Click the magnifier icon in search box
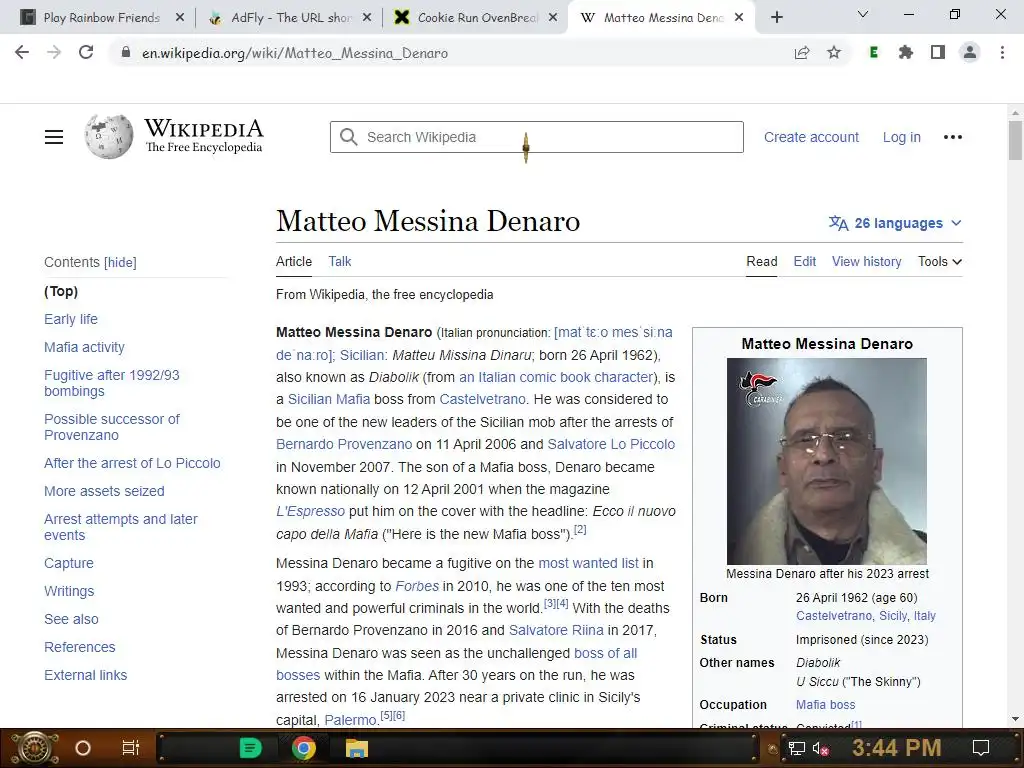This screenshot has height=768, width=1024. tap(349, 137)
